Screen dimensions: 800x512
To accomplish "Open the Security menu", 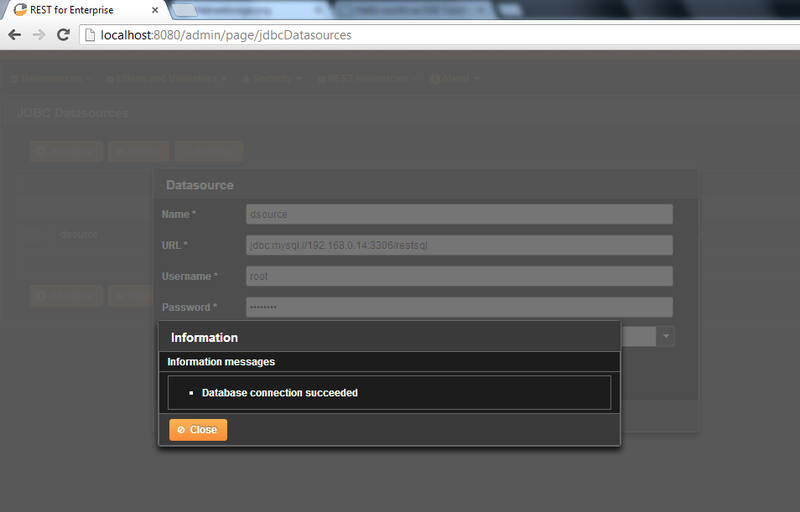I will coord(272,79).
